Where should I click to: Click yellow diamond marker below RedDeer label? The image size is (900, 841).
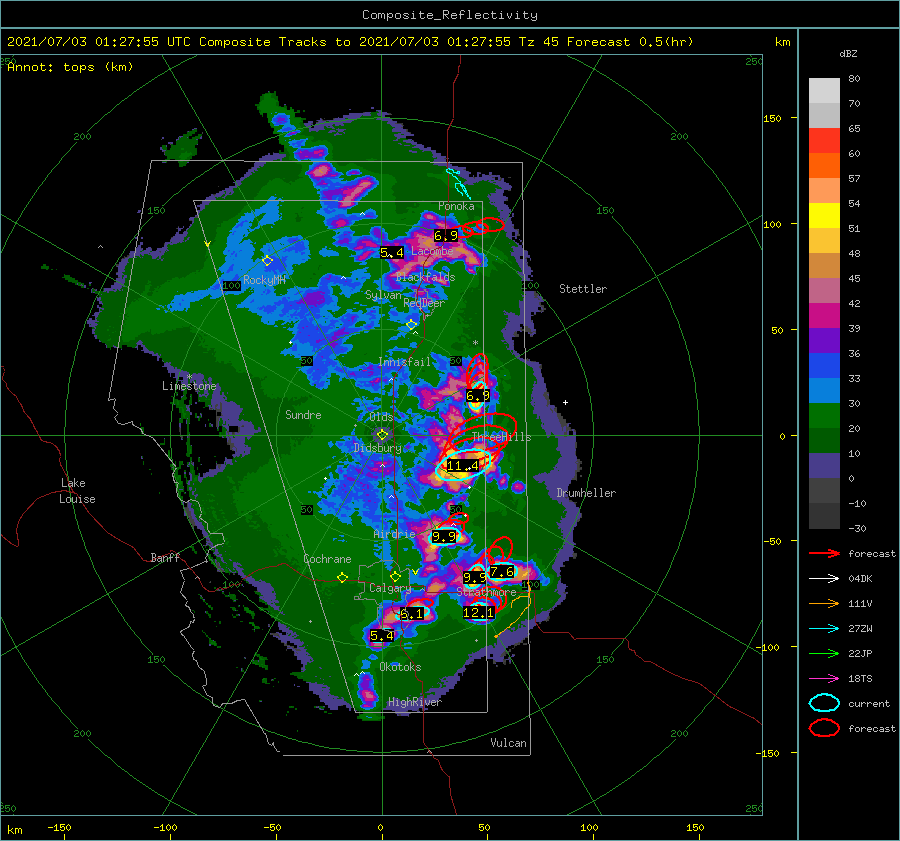412,325
